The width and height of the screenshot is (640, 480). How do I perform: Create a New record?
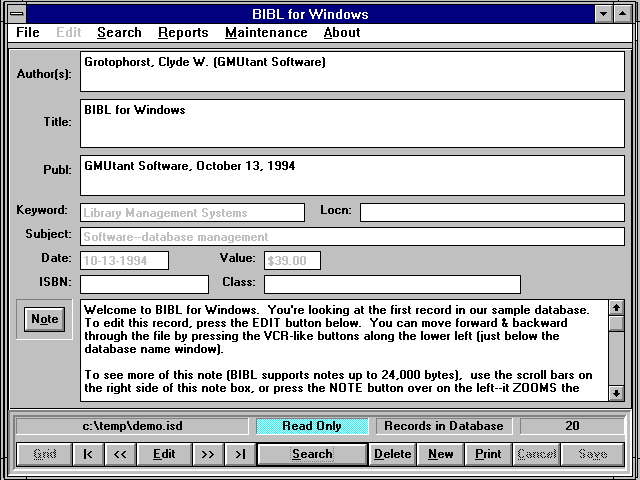tap(440, 454)
